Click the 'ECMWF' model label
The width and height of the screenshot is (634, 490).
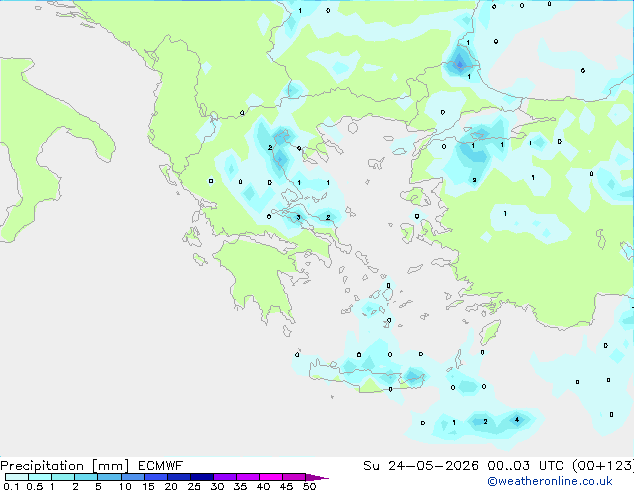coord(161,466)
